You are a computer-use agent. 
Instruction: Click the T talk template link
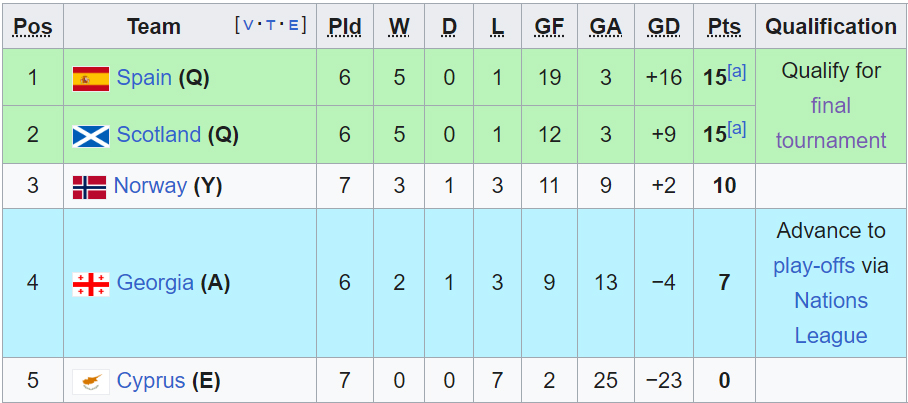pos(271,25)
